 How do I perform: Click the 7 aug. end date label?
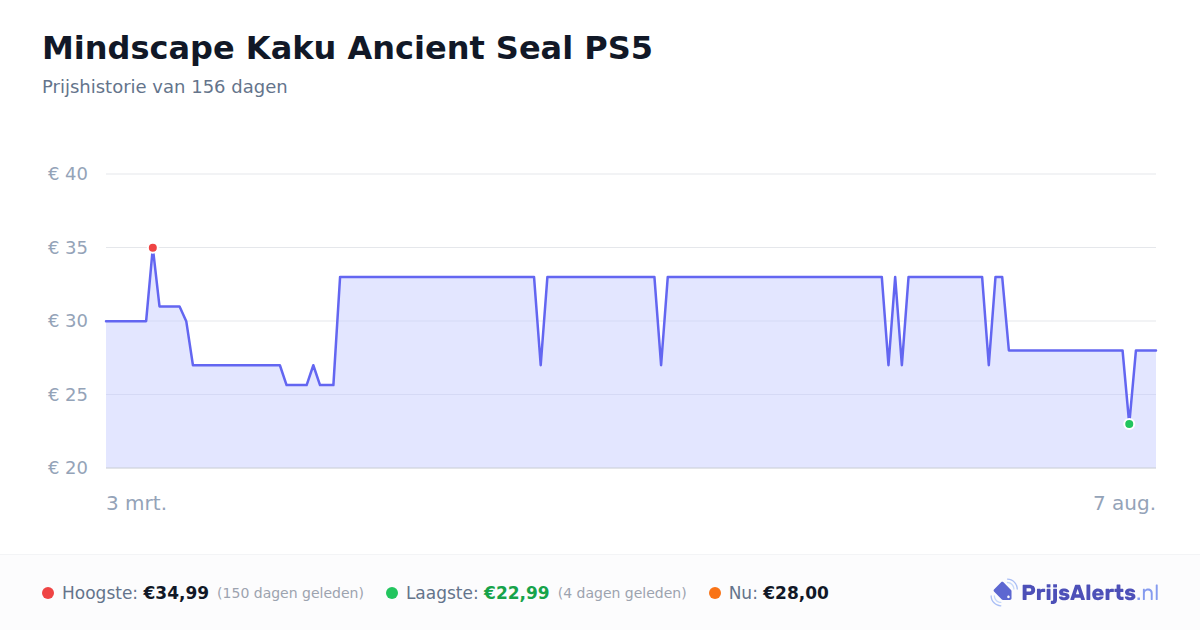[x=1125, y=503]
